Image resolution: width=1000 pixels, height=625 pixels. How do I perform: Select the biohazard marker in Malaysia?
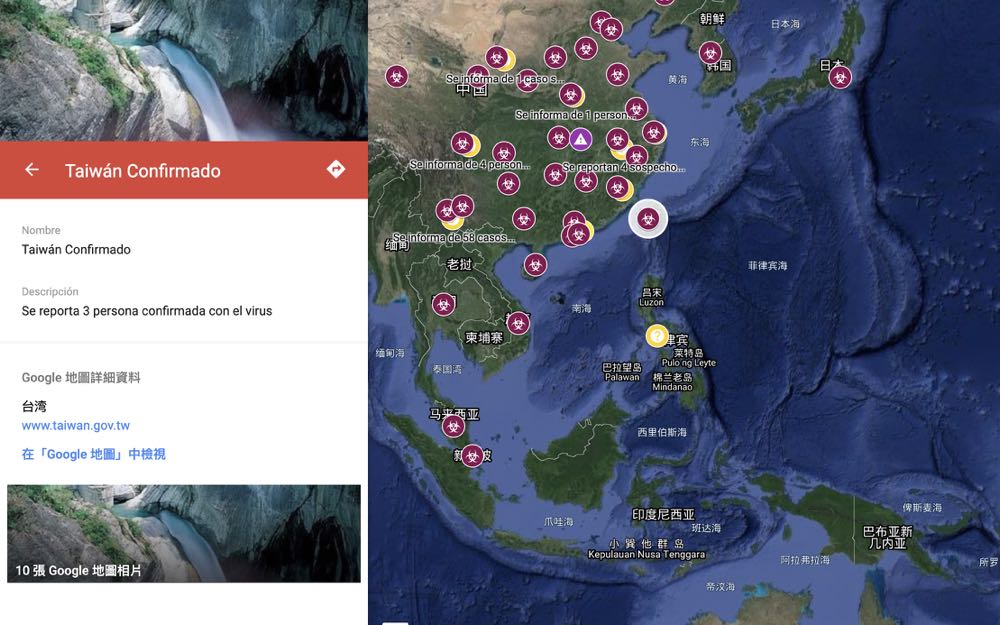[453, 426]
